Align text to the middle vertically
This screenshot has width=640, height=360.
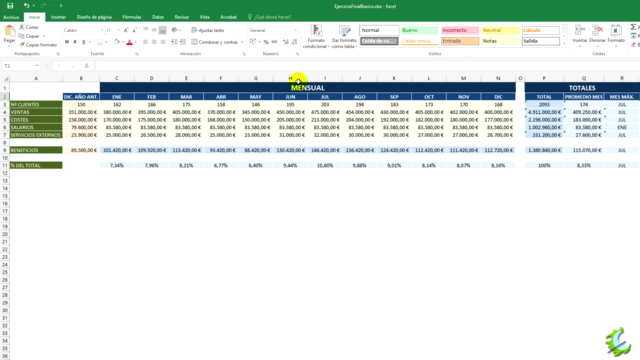coord(154,30)
